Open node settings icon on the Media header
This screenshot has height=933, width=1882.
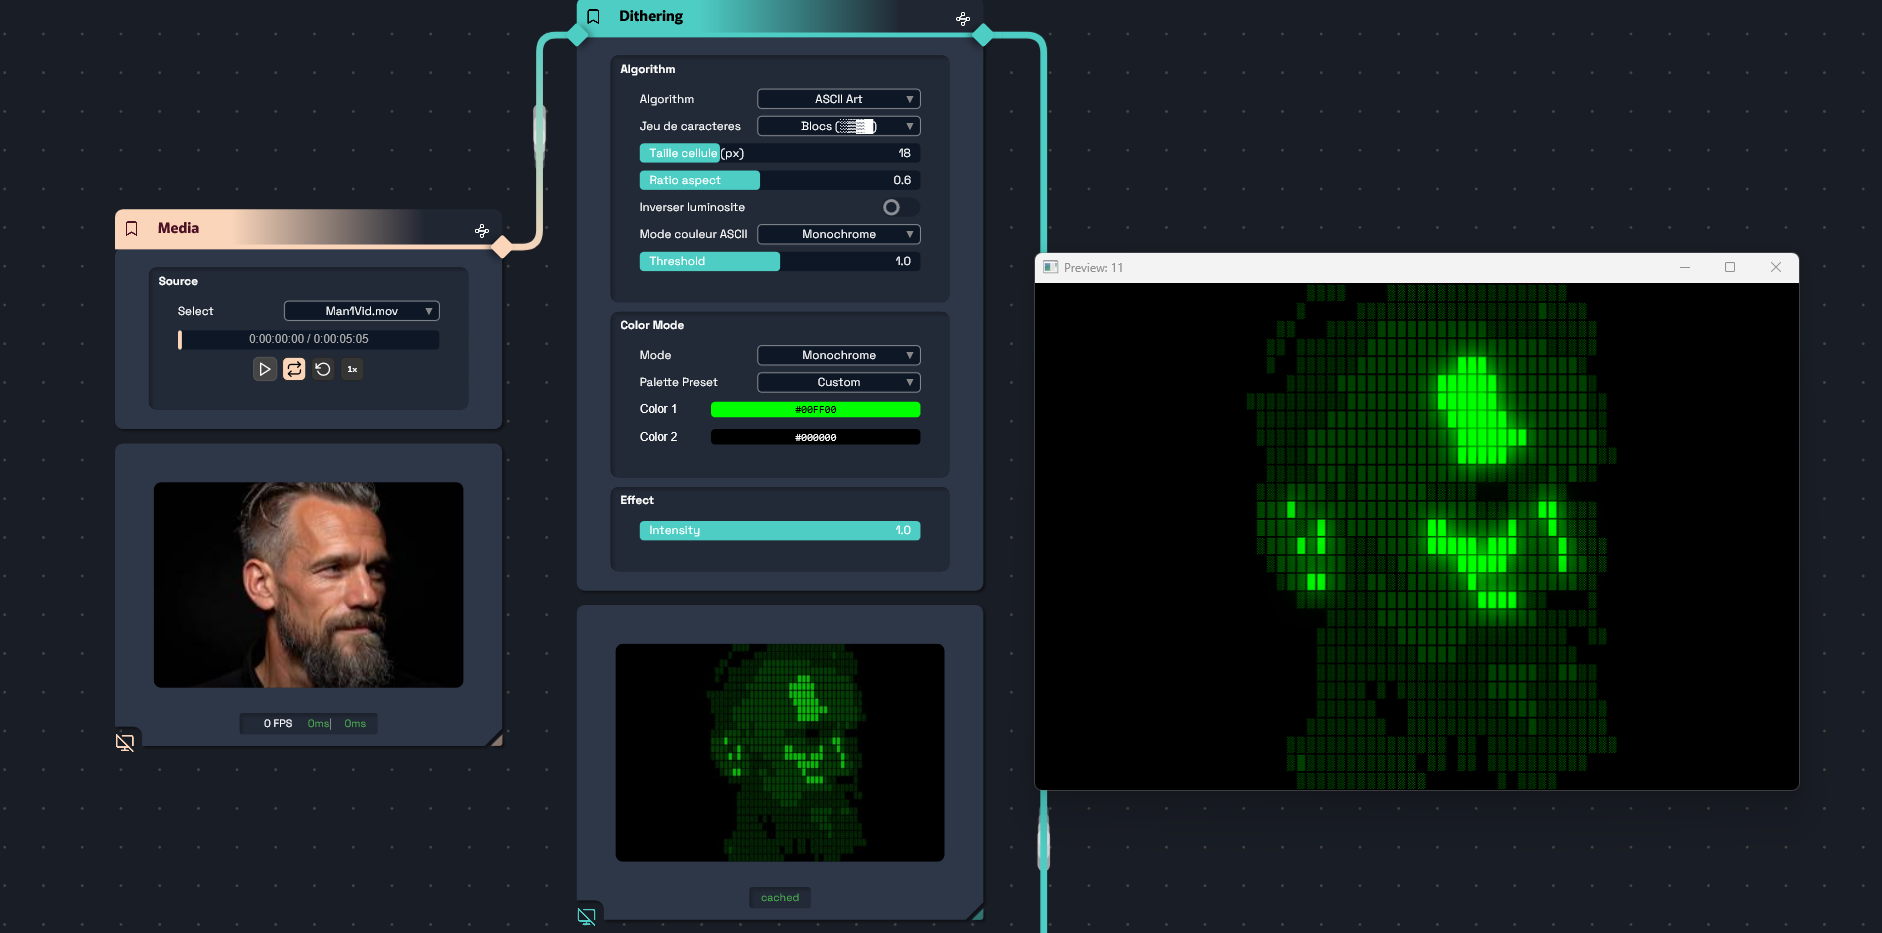[x=482, y=230]
